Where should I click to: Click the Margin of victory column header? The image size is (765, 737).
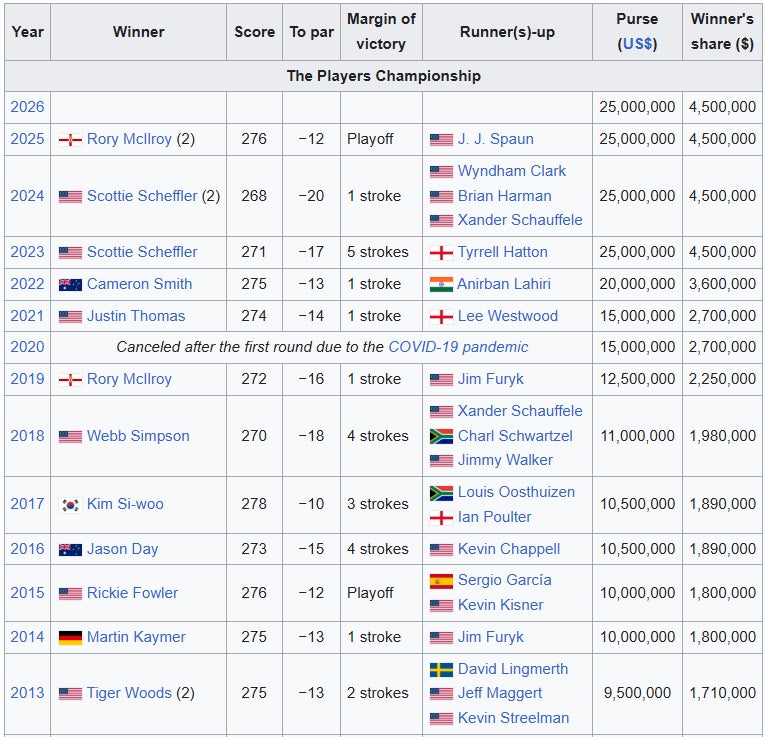point(381,32)
